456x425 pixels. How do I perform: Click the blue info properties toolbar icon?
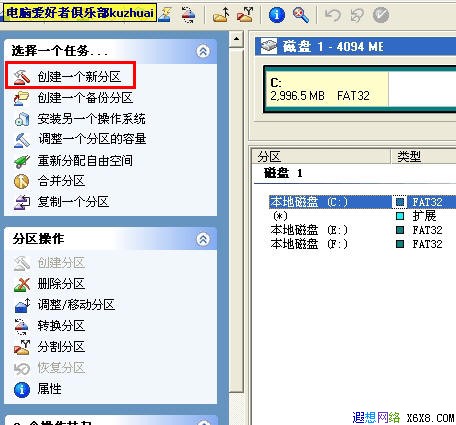point(277,15)
